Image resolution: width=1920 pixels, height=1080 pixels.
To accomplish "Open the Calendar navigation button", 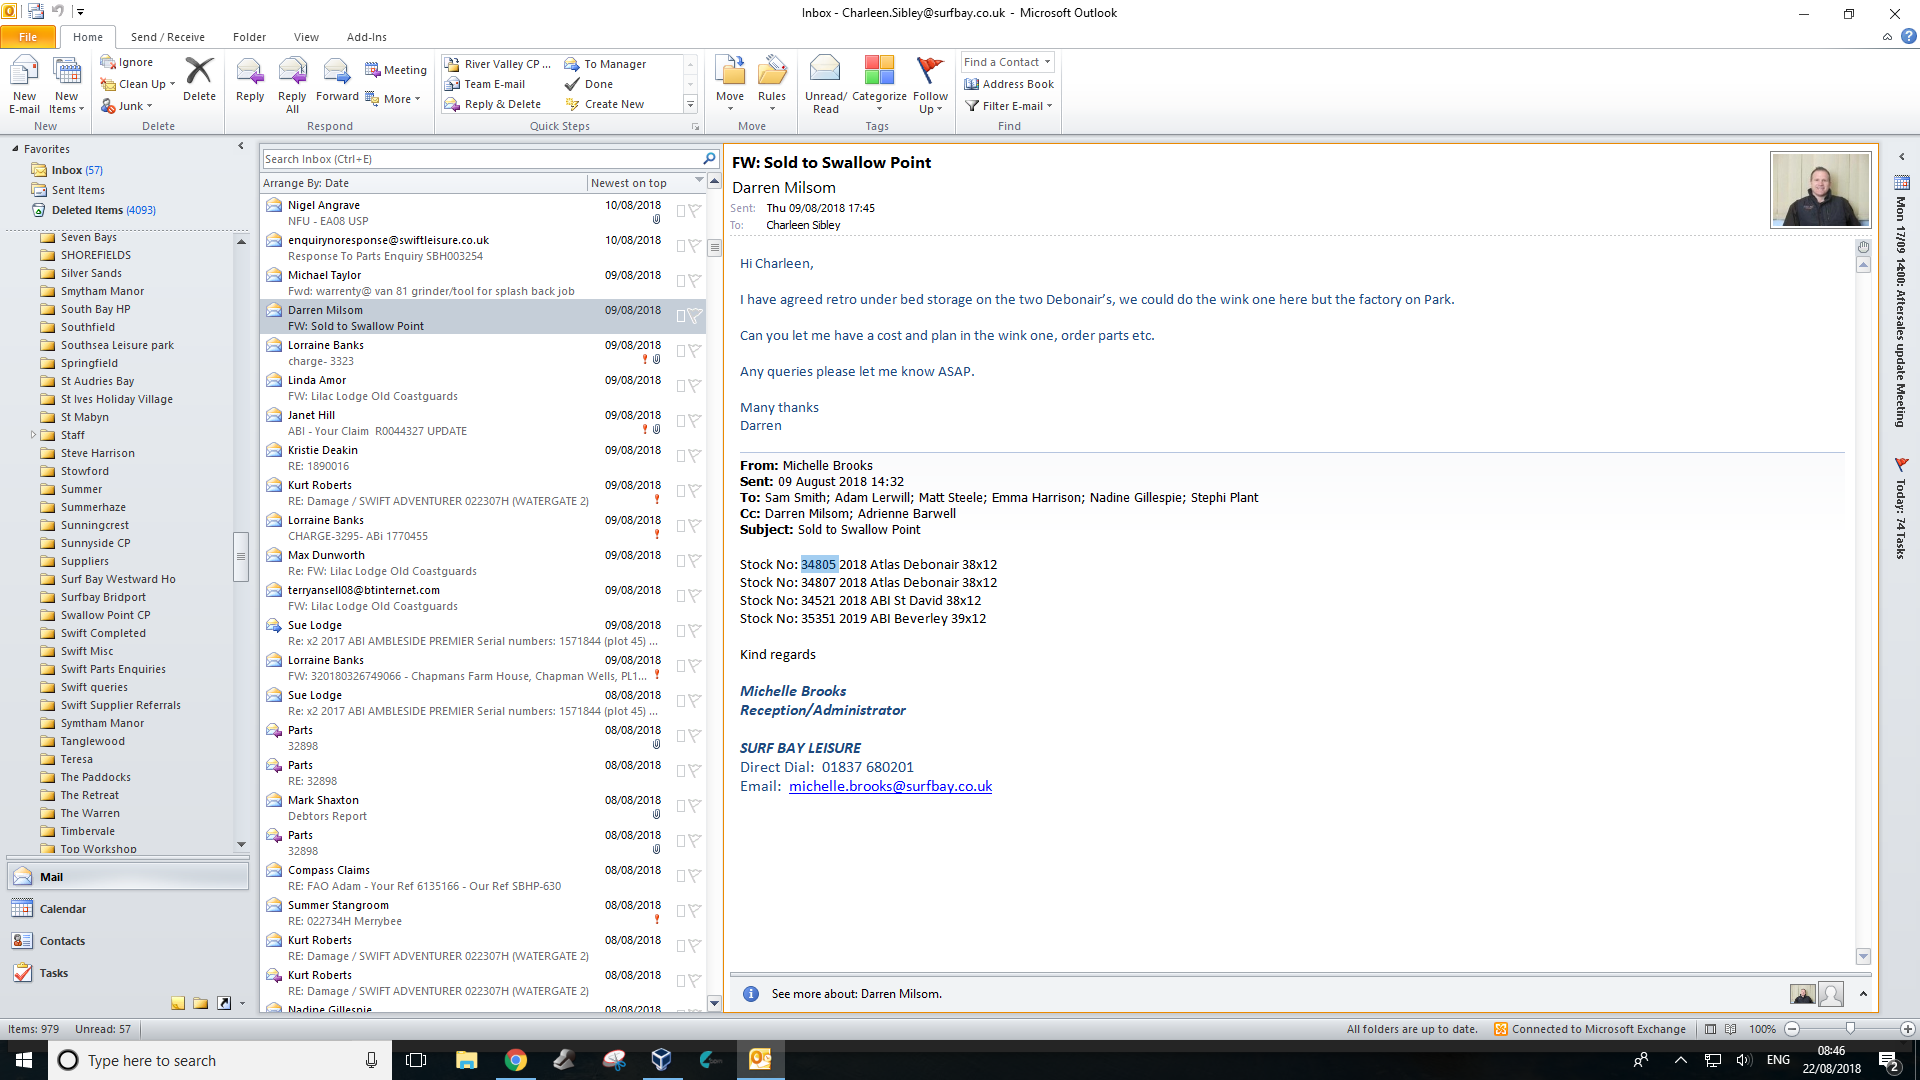I will [63, 909].
